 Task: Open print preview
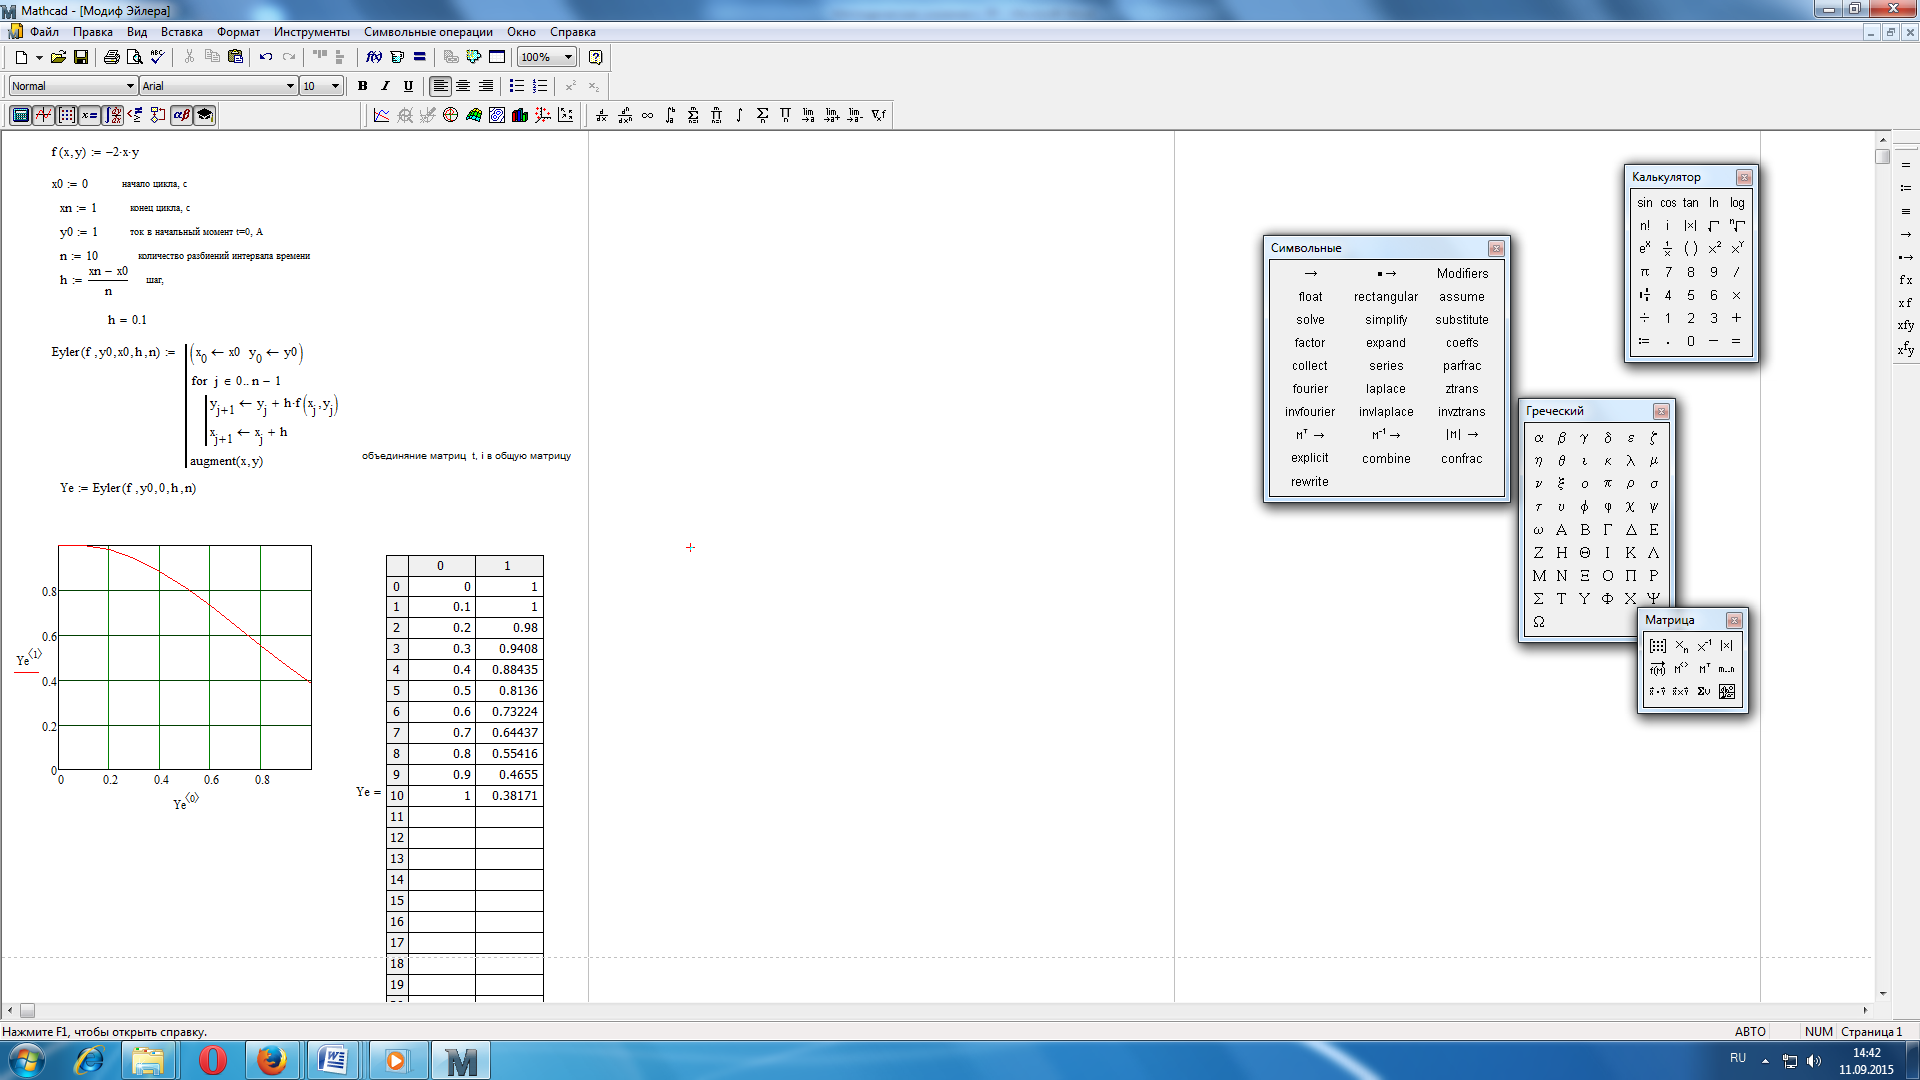(x=134, y=57)
